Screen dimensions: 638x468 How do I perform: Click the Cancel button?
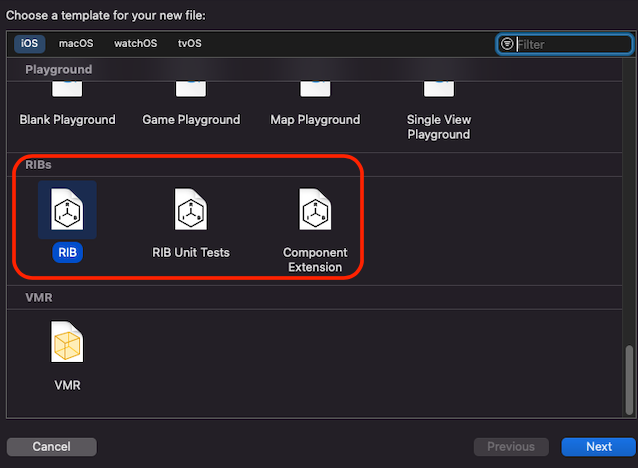[x=52, y=447]
